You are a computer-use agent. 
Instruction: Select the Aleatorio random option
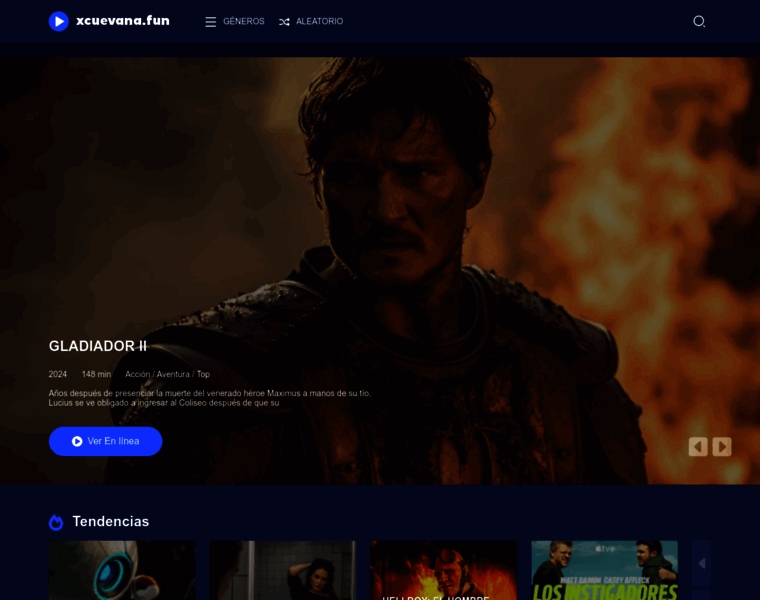click(x=319, y=21)
